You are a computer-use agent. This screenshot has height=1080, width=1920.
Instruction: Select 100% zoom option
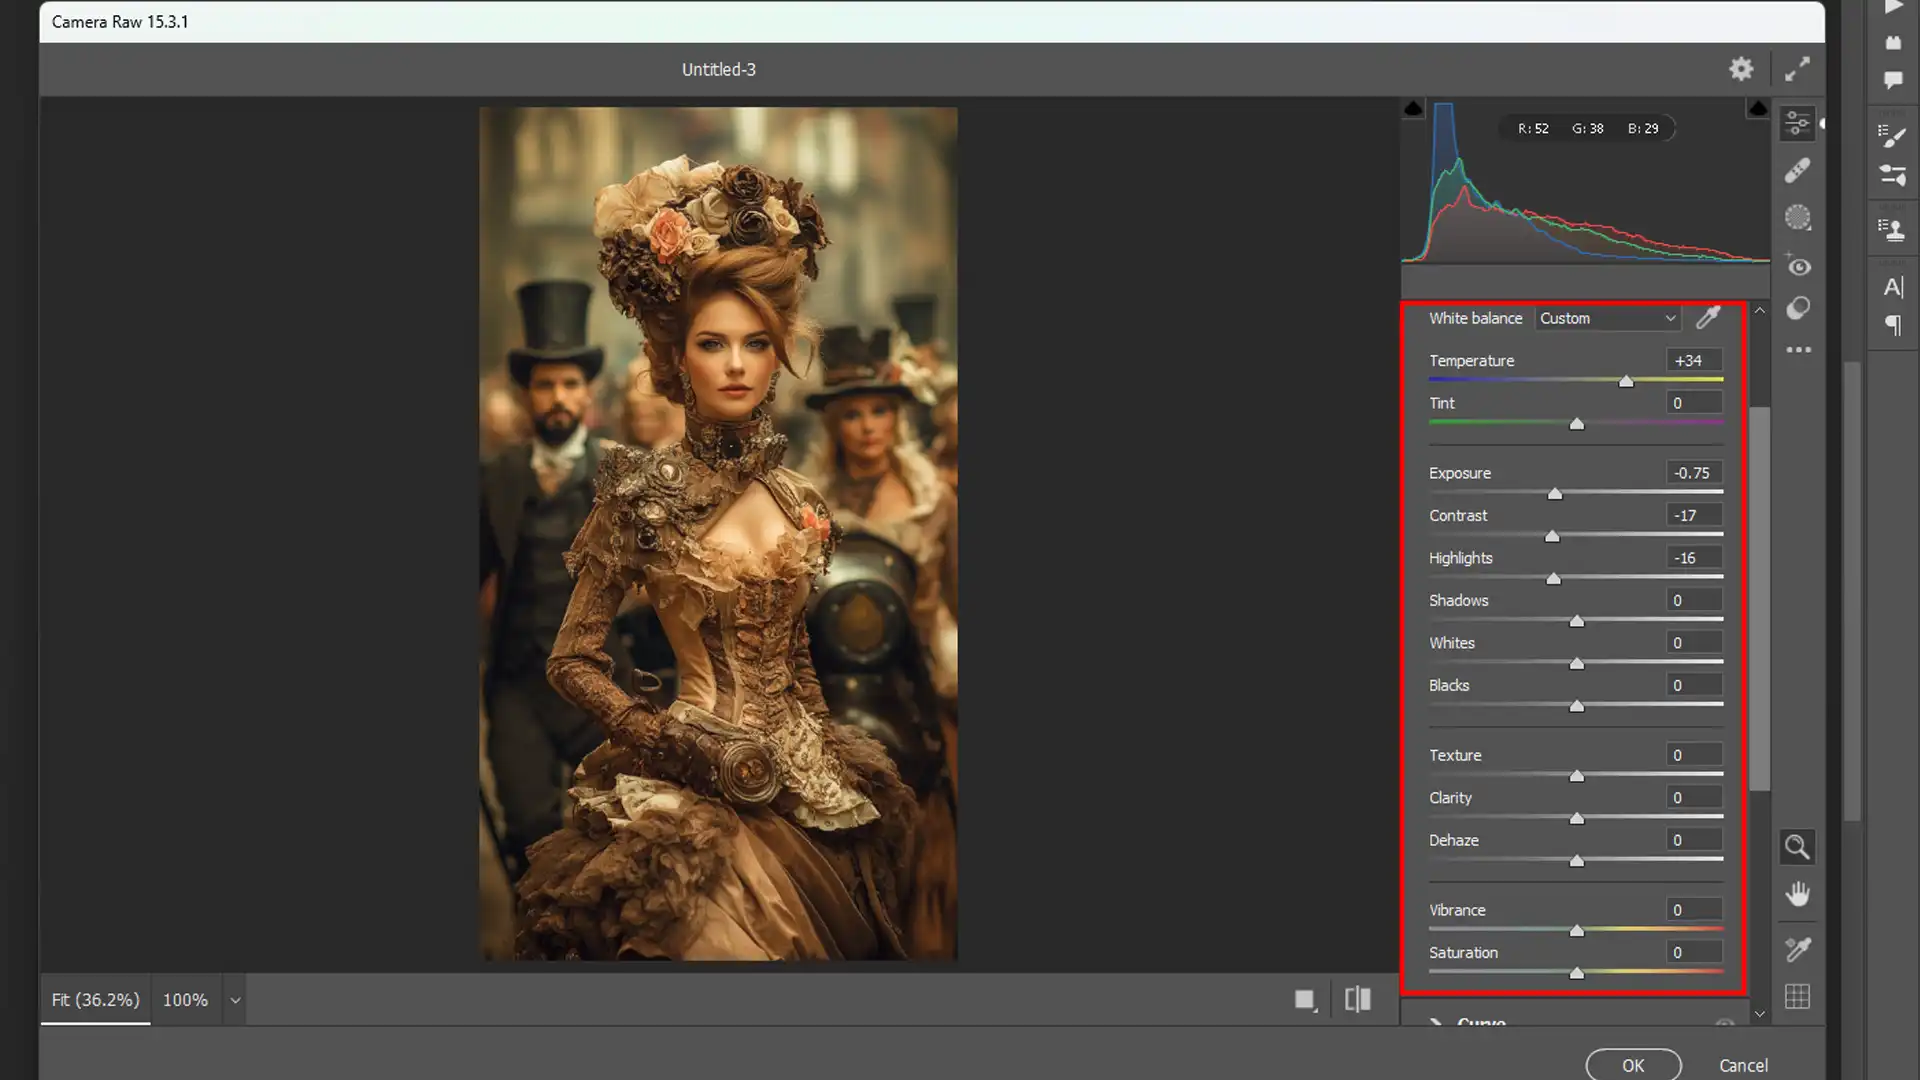[x=185, y=1000]
